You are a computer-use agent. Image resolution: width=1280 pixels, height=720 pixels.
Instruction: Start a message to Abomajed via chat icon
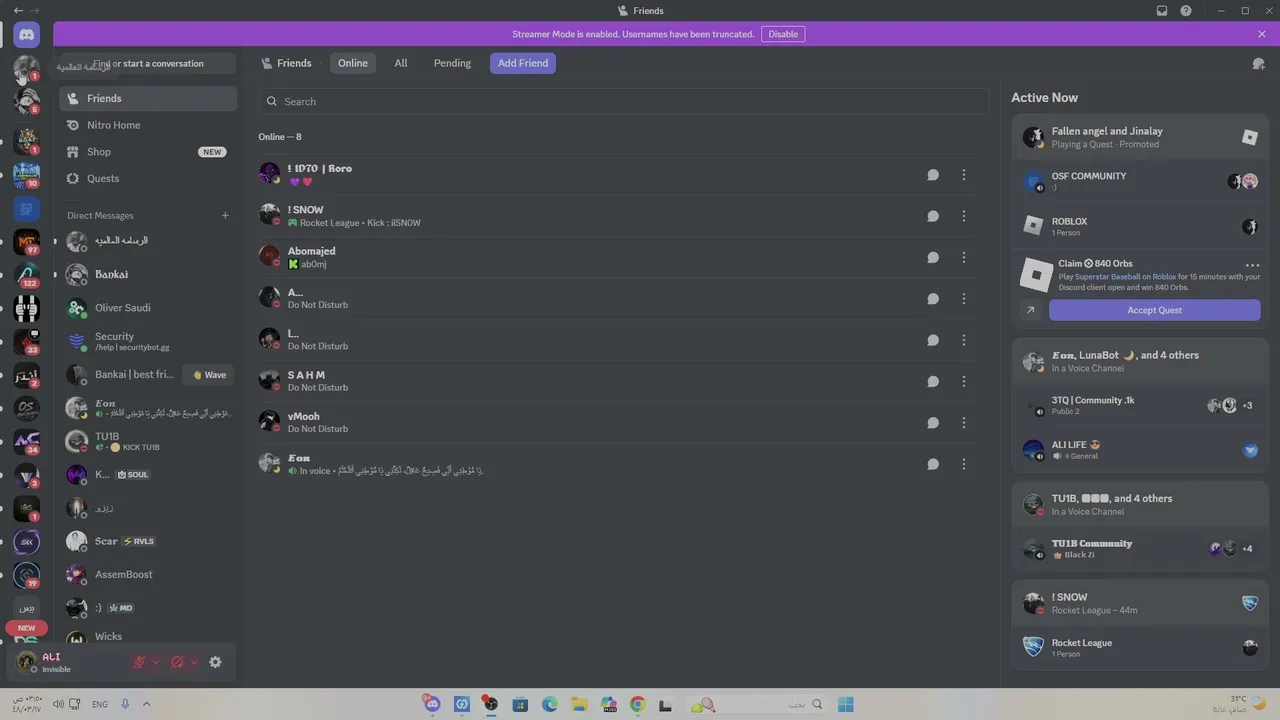point(933,257)
